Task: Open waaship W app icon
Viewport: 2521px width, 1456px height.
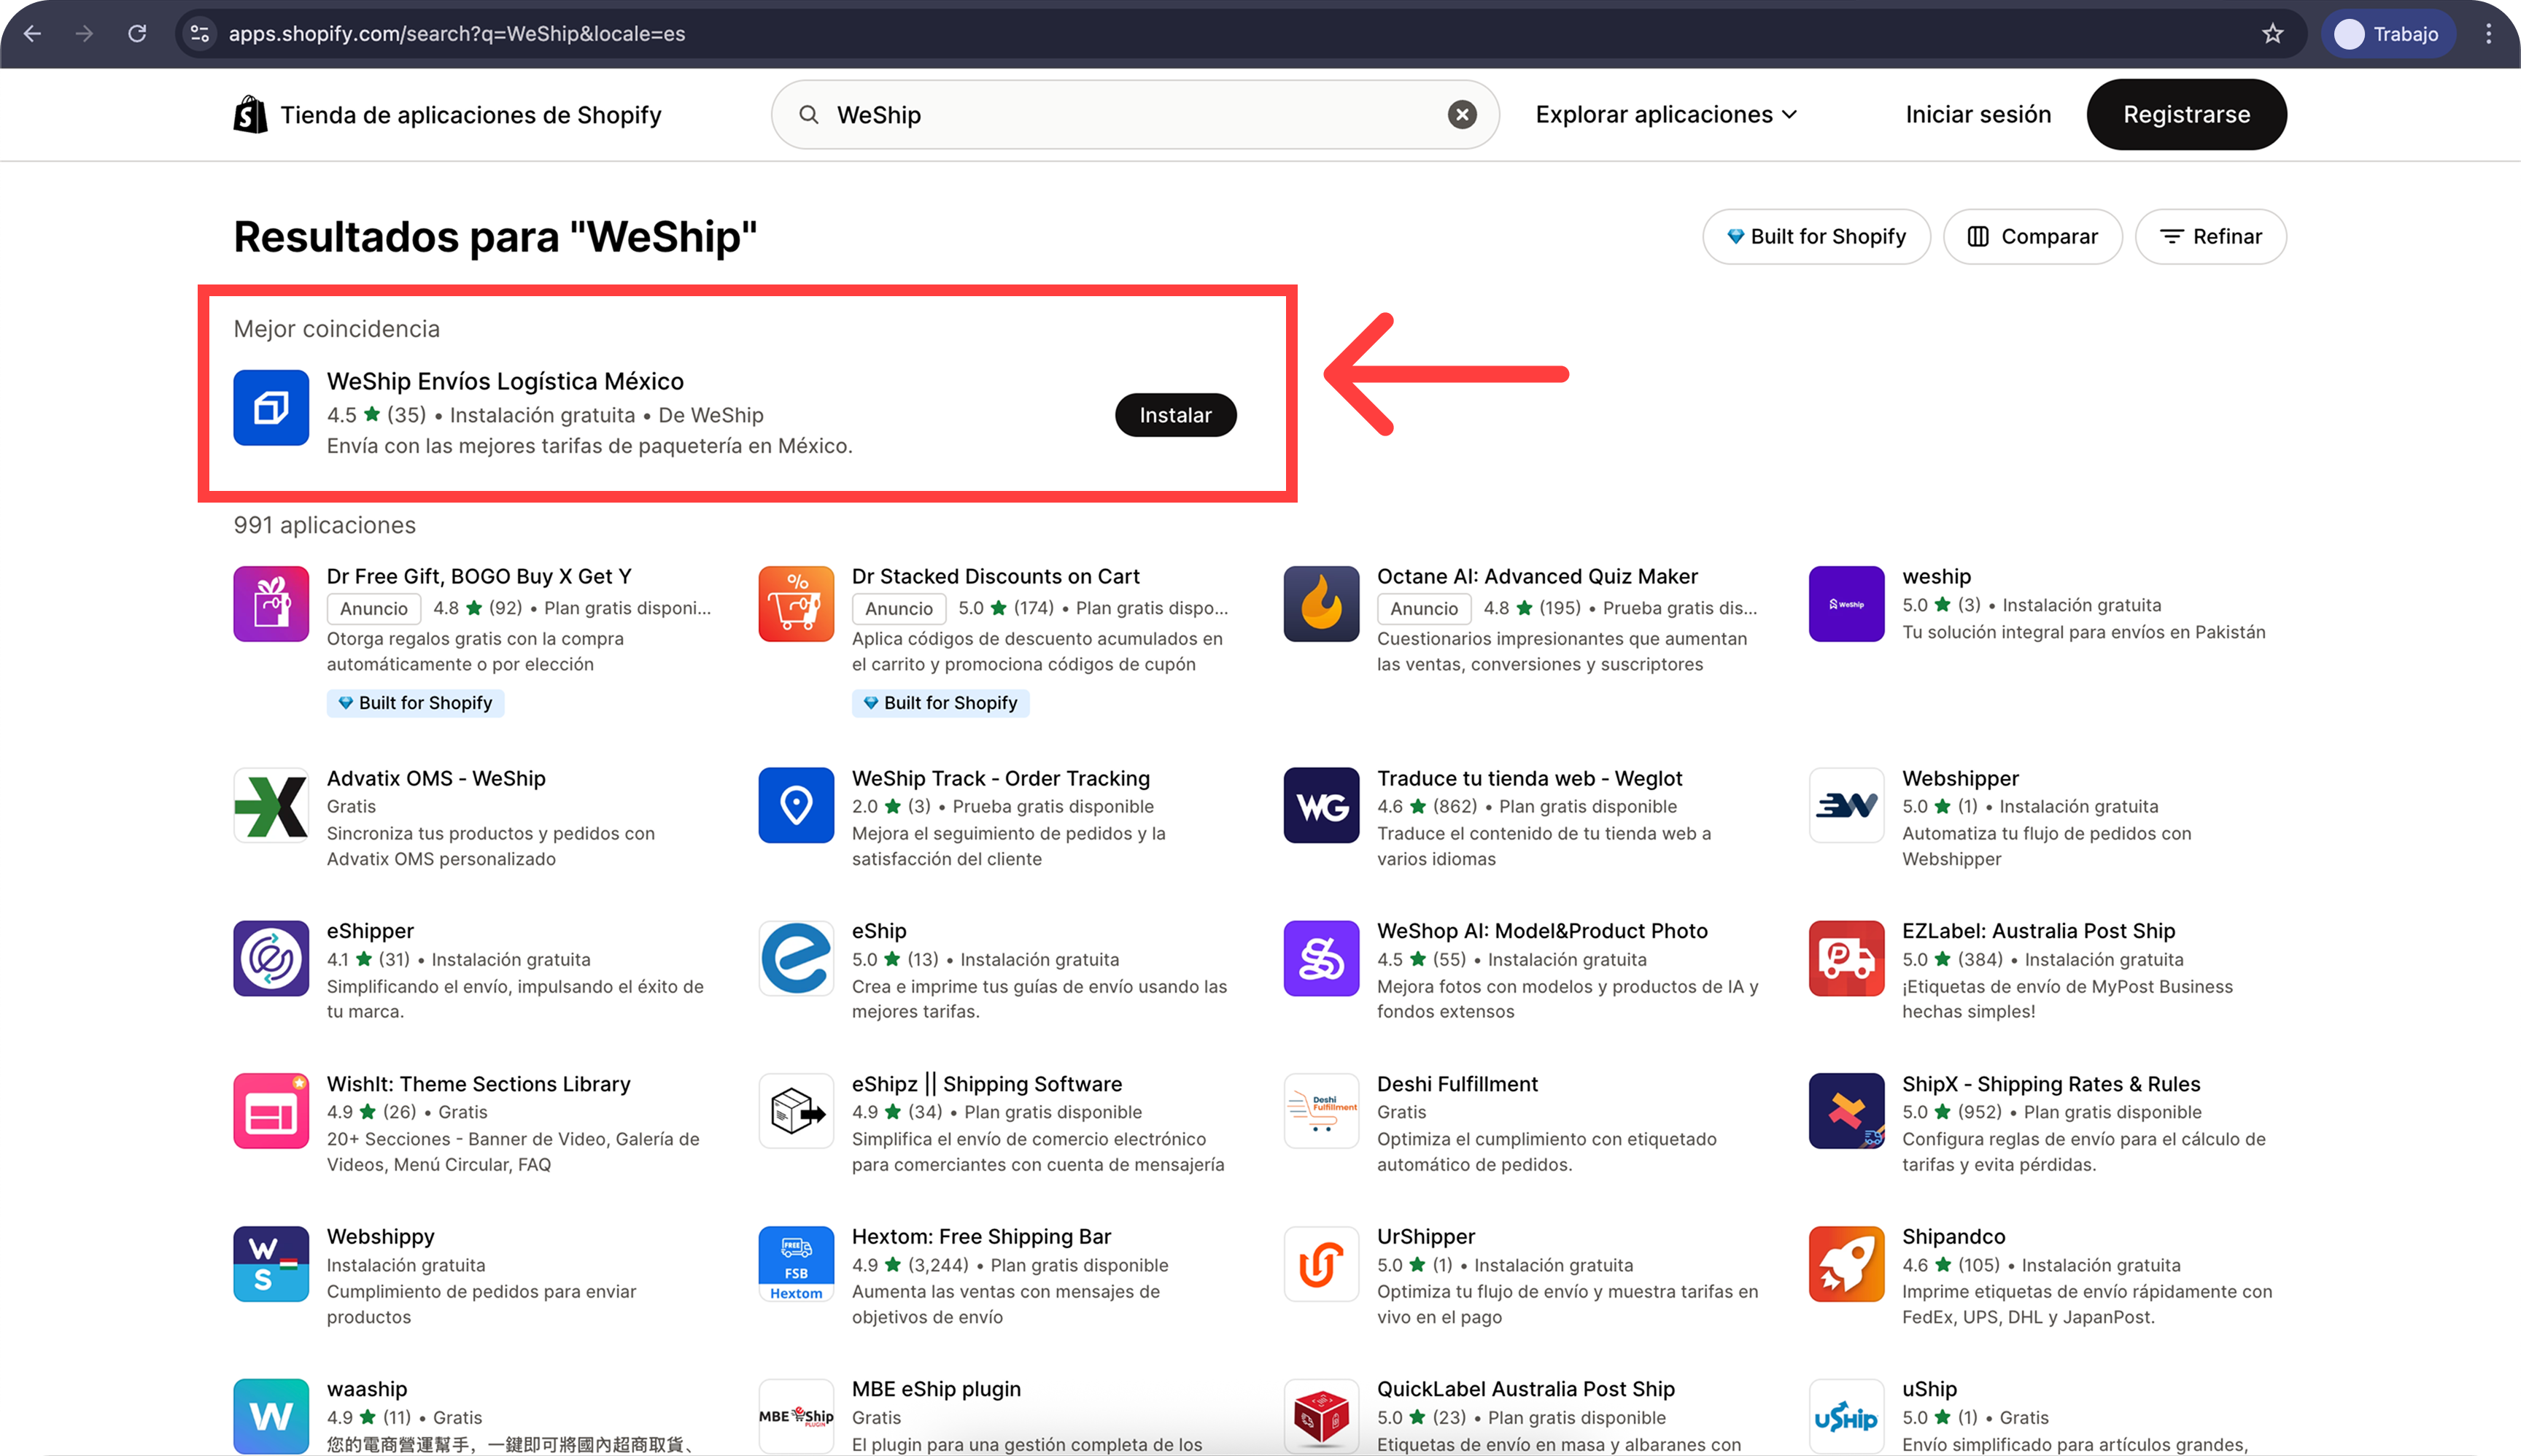Action: click(271, 1416)
